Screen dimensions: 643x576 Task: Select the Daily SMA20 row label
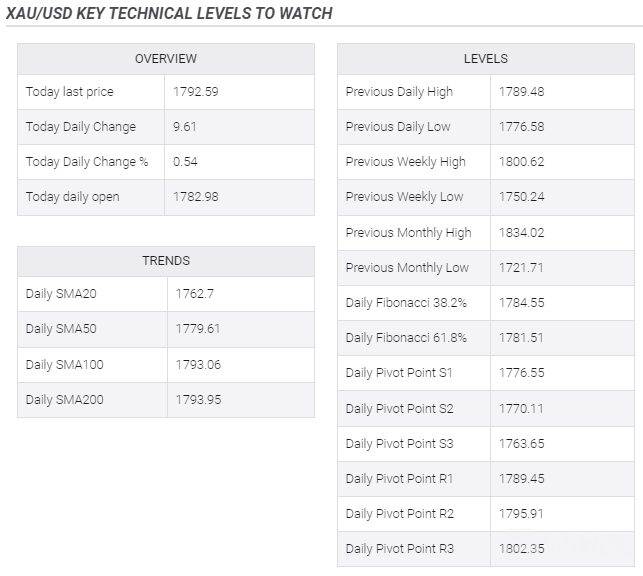61,294
